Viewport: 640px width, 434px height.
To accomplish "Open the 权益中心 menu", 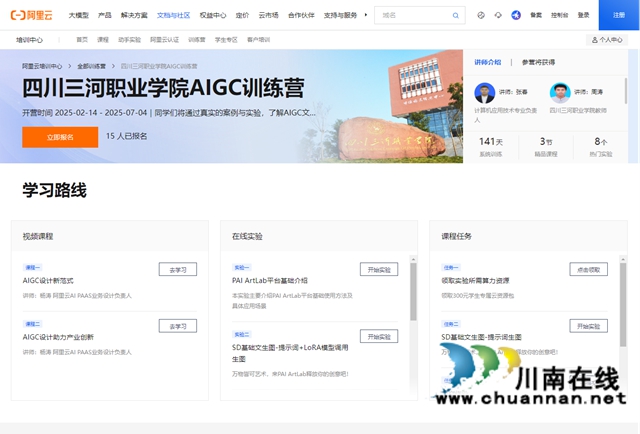I will click(x=213, y=15).
